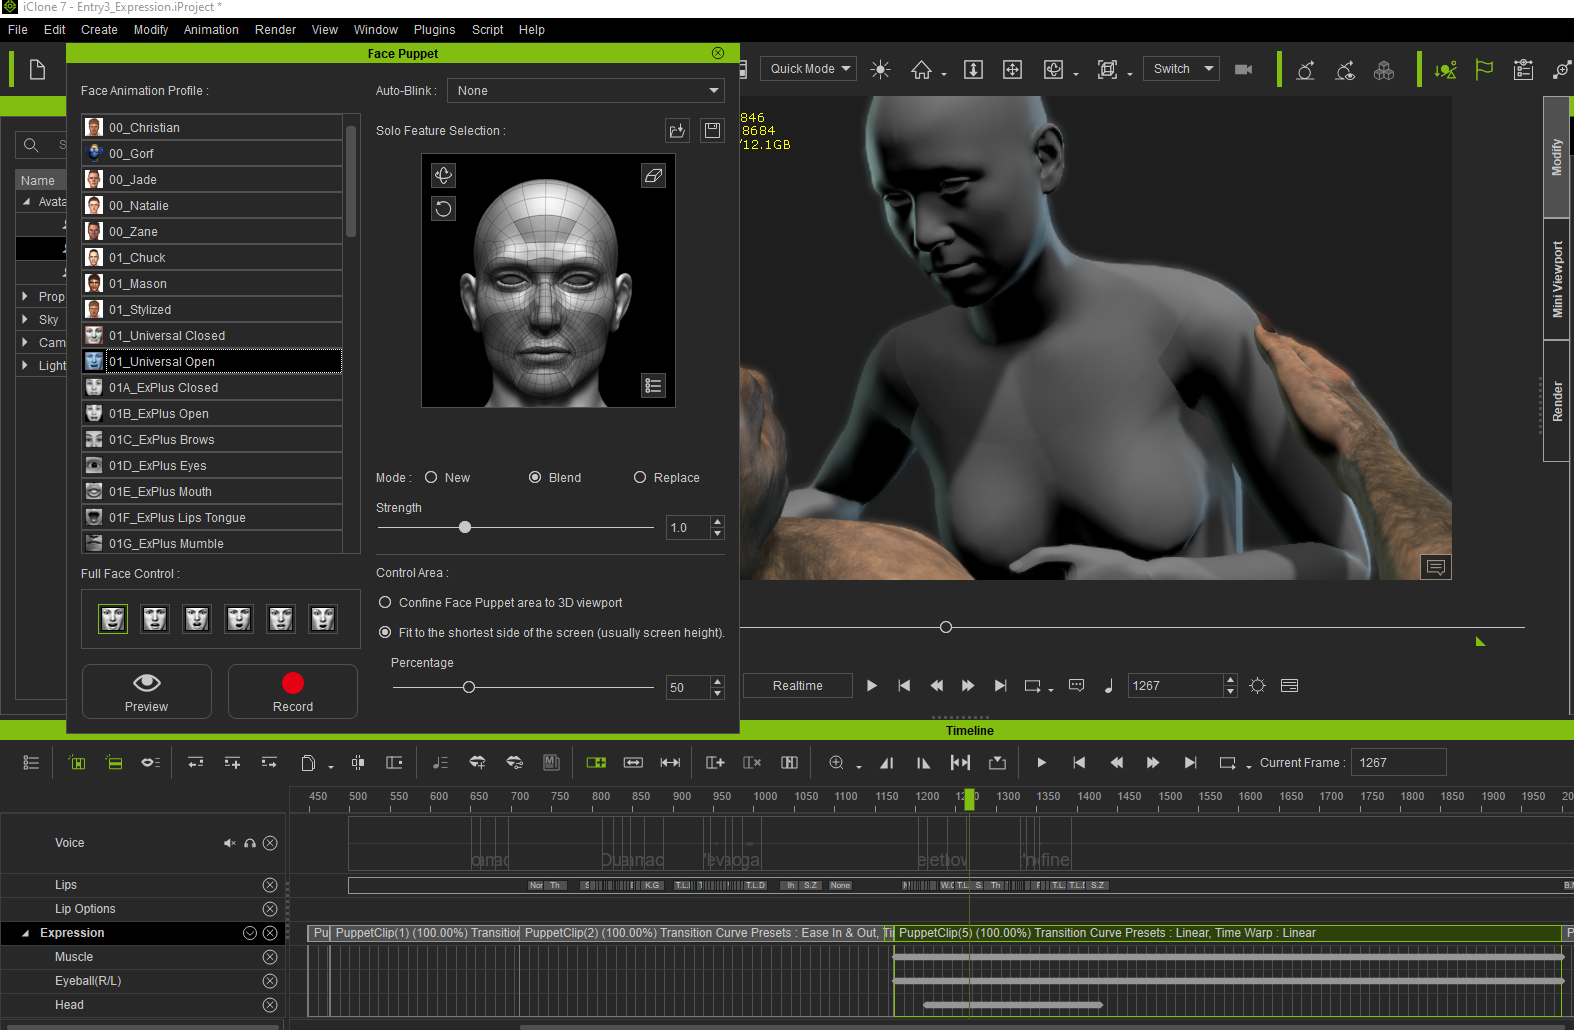Screen dimensions: 1574x1030
Task: Close the Muscle track
Action: pyautogui.click(x=270, y=957)
